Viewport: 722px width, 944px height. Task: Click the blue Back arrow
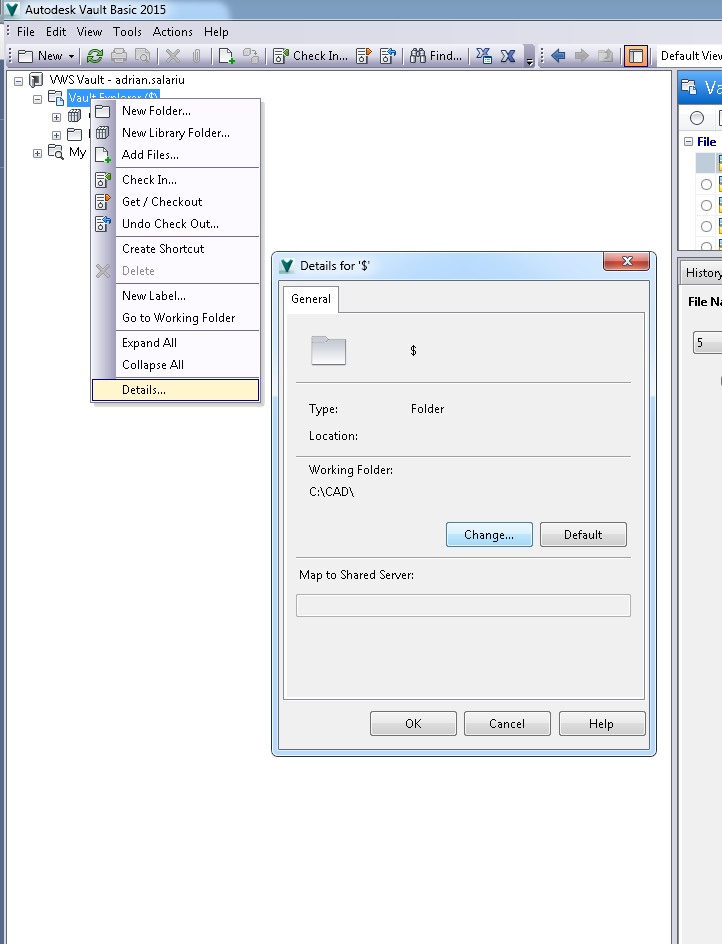[558, 56]
